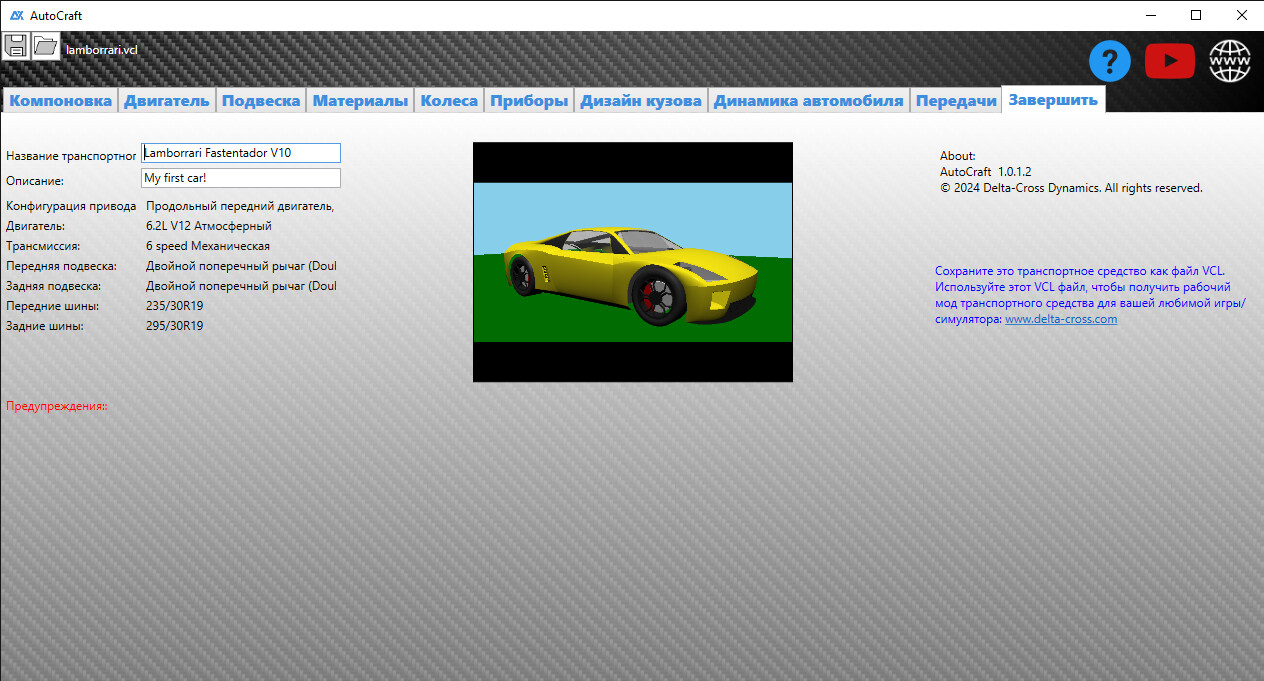Click the vehicle name input field
The height and width of the screenshot is (681, 1264).
point(240,152)
